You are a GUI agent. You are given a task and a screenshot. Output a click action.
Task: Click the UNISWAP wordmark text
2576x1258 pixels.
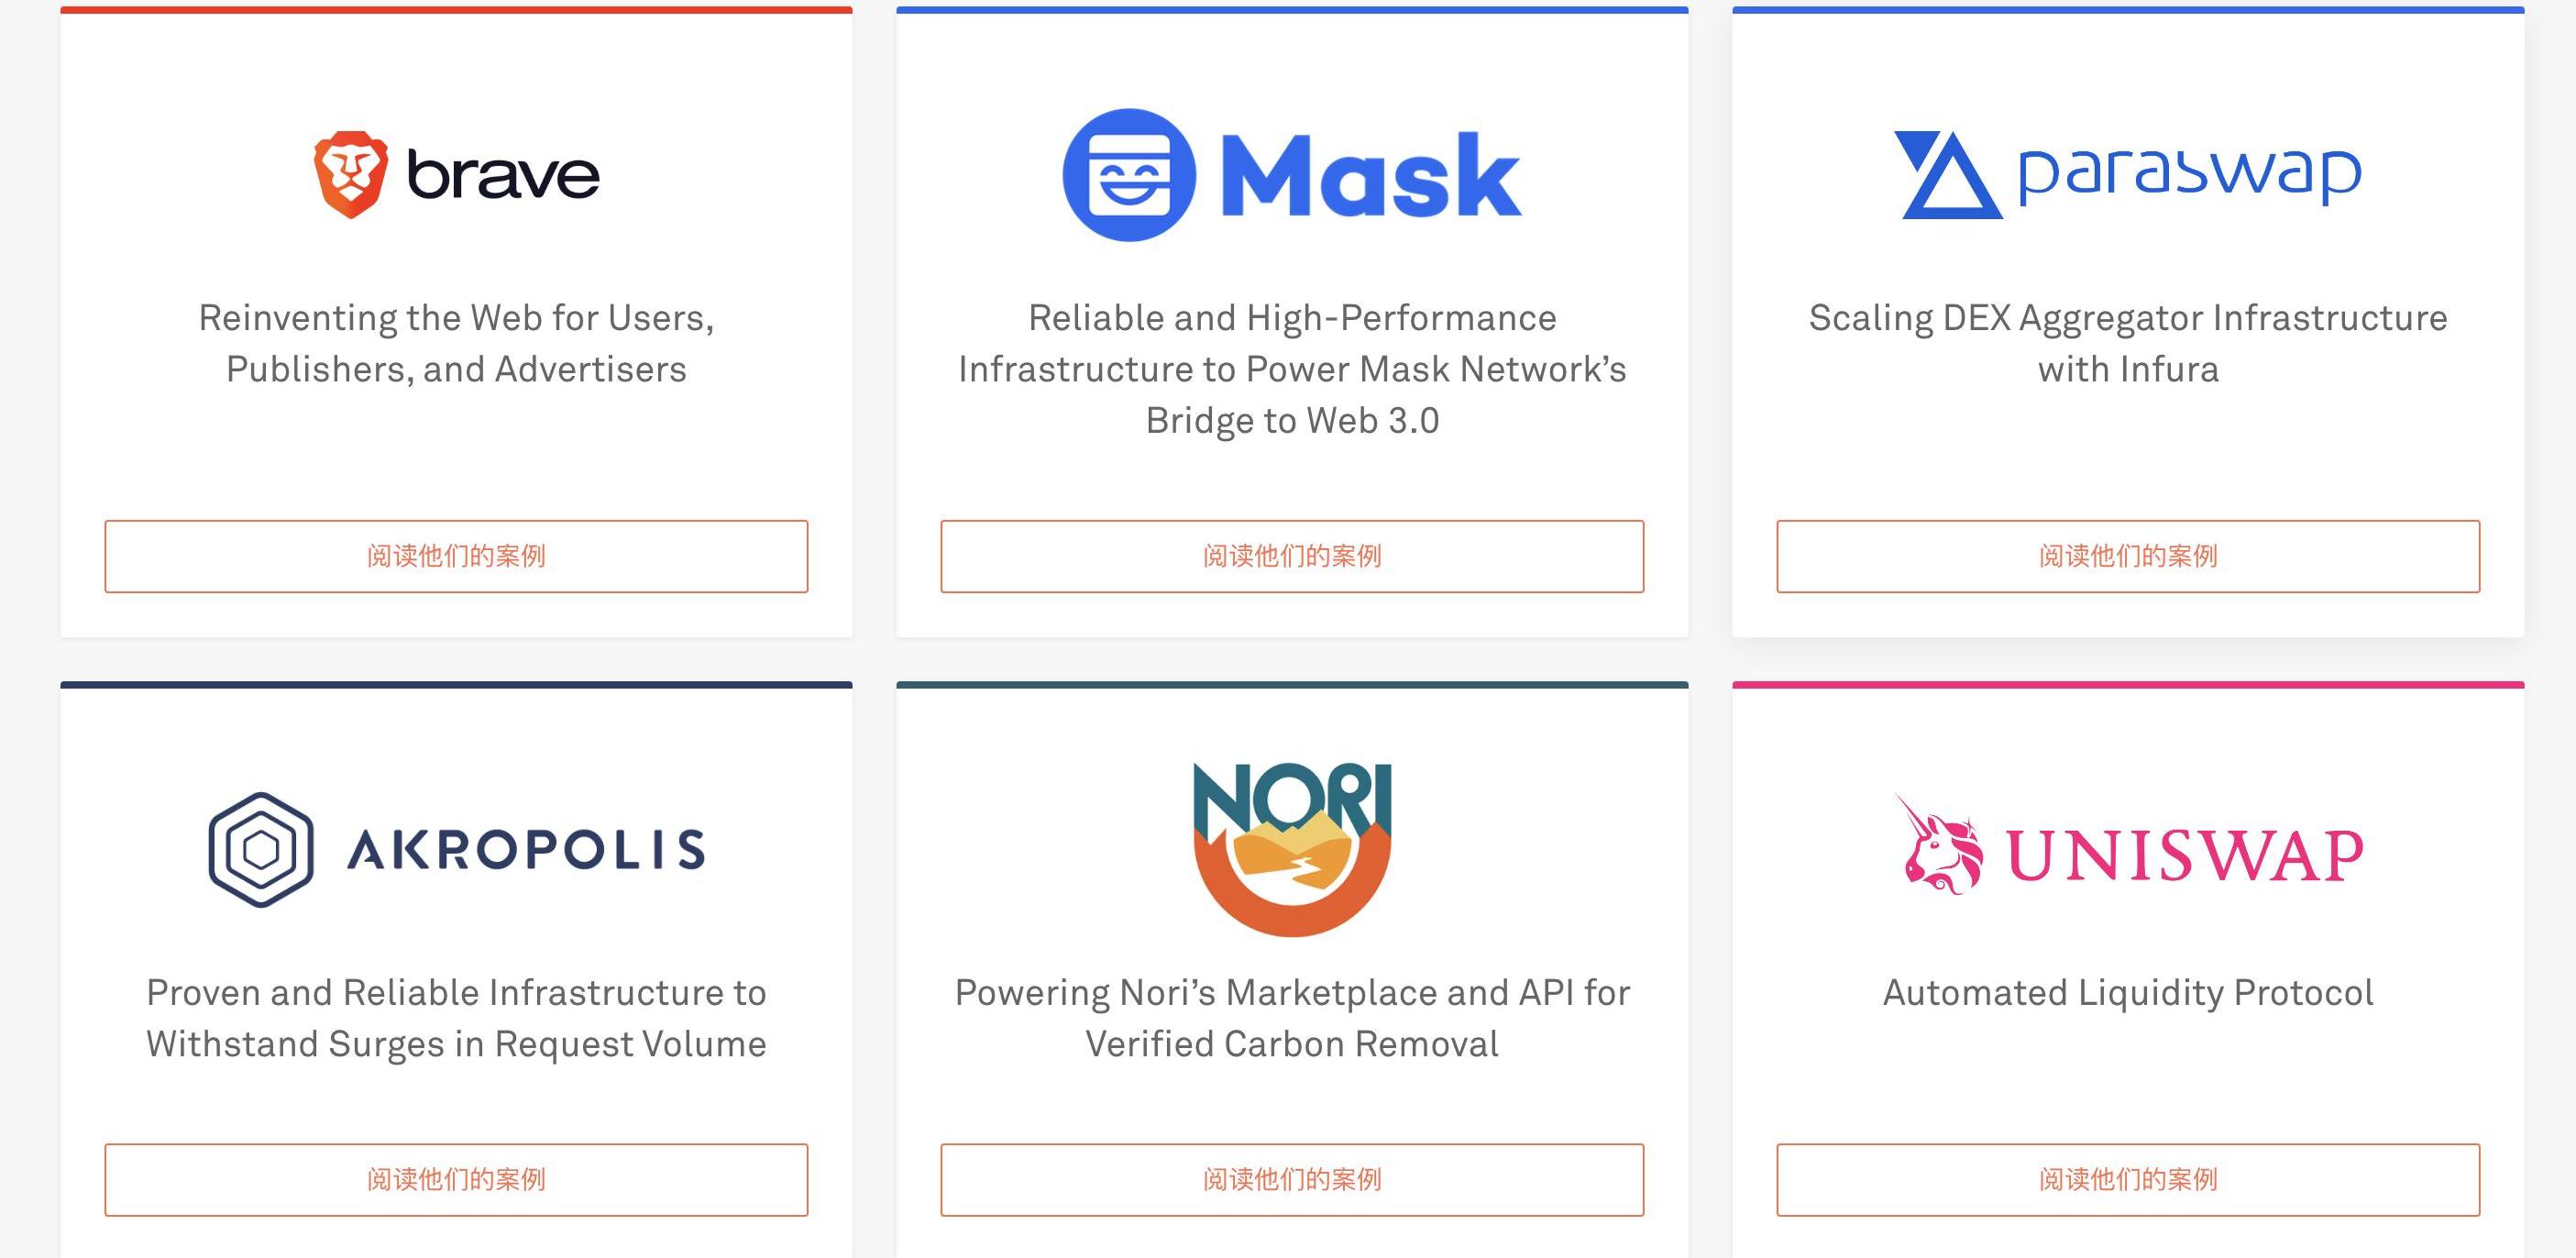tap(2185, 856)
